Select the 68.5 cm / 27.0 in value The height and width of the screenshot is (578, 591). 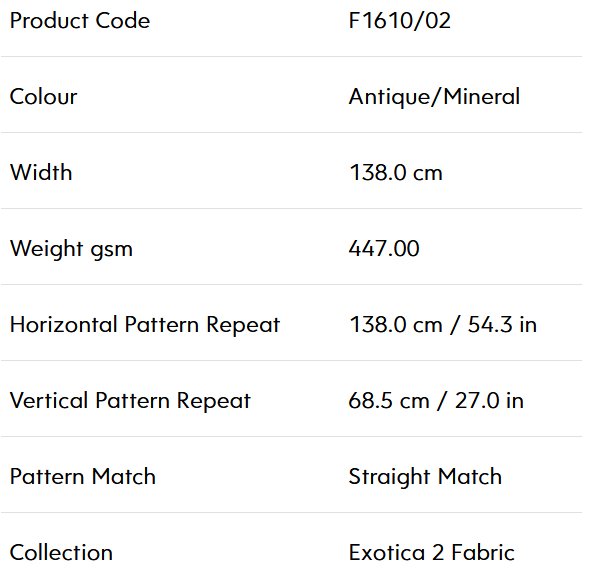pos(436,401)
